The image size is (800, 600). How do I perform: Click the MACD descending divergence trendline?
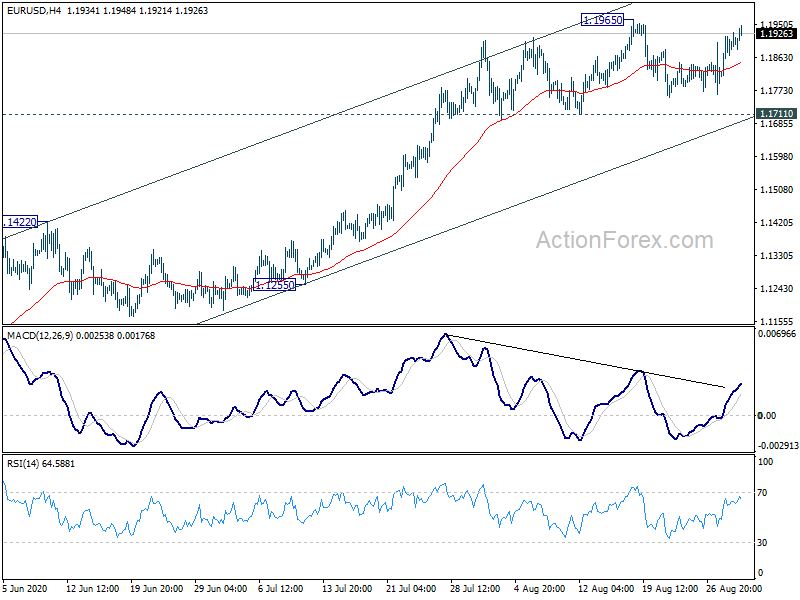[585, 361]
